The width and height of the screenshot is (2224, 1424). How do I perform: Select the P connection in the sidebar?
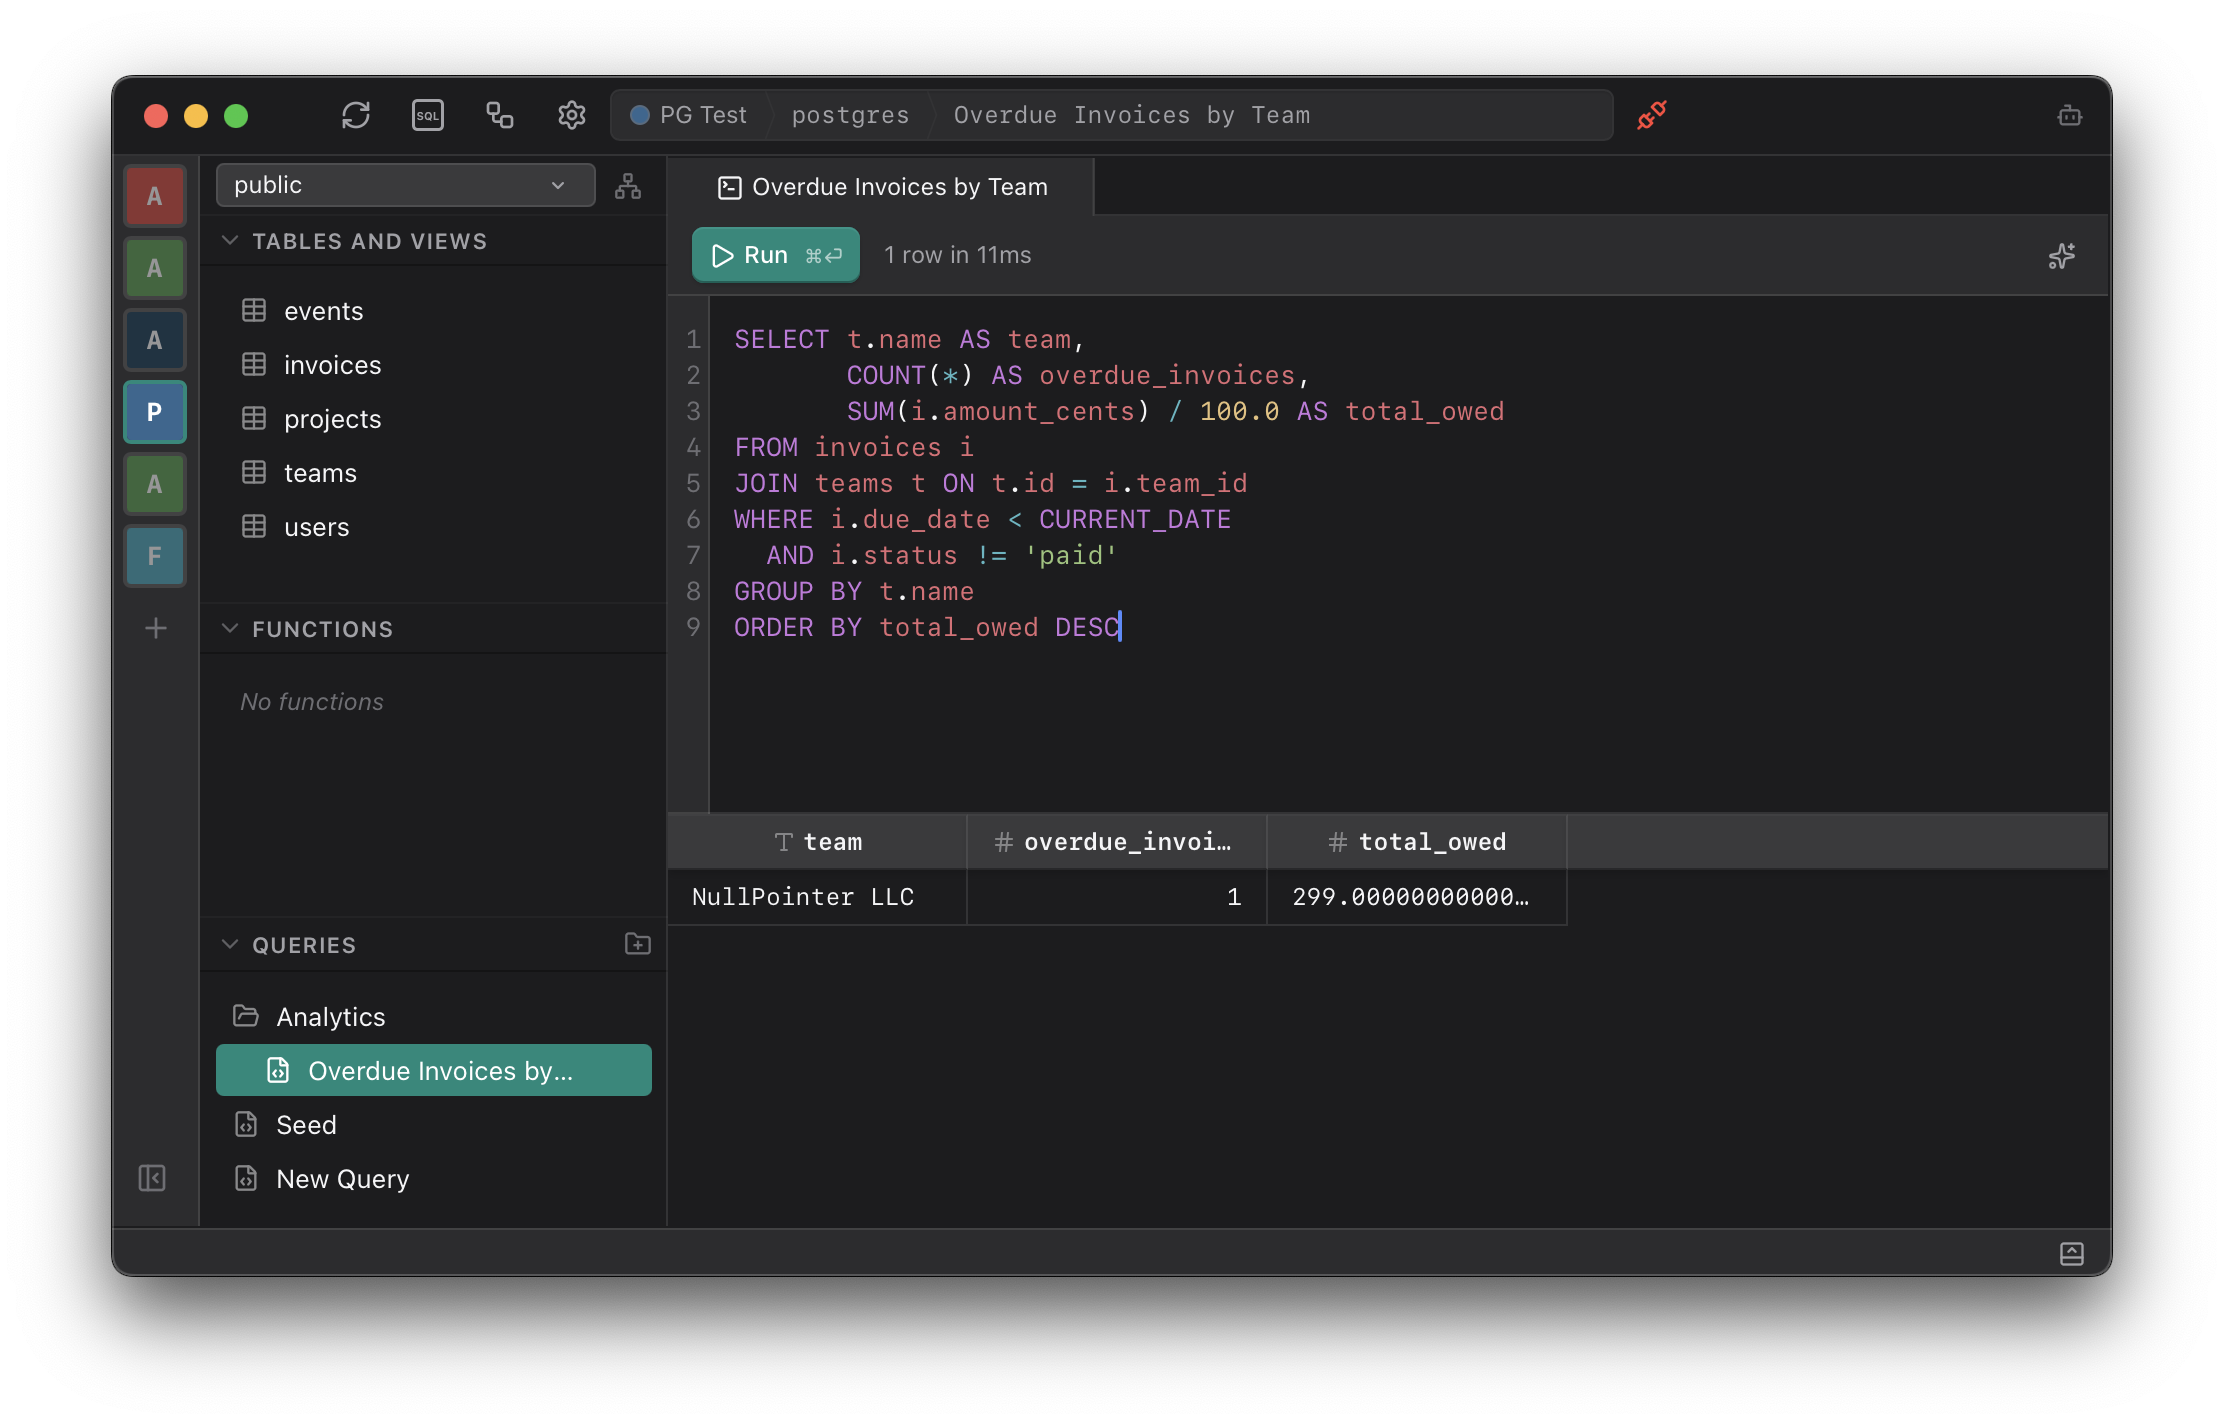click(155, 411)
